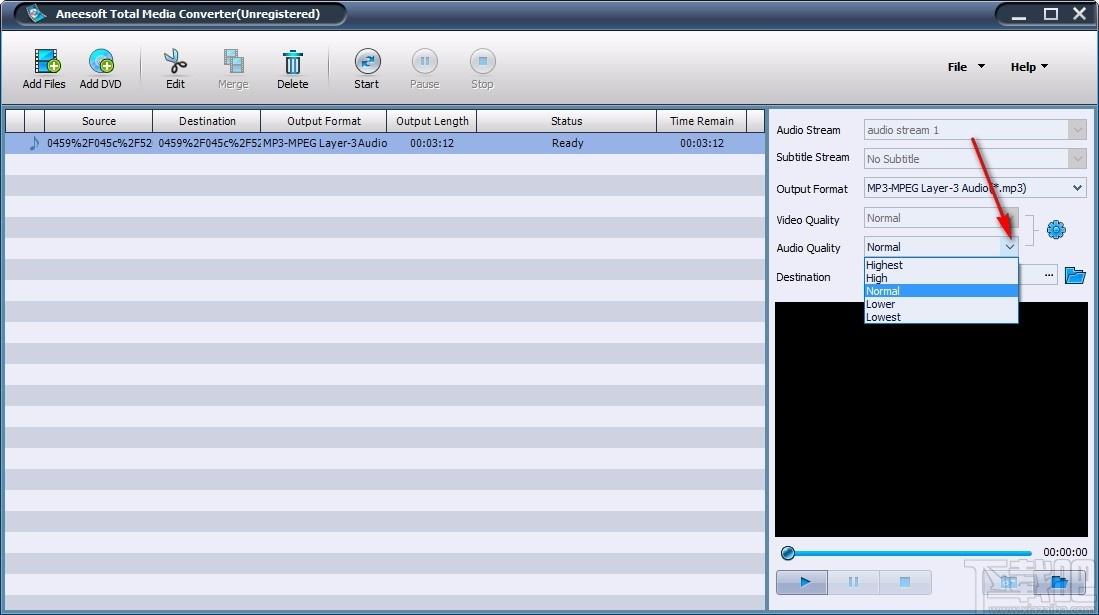Screen dimensions: 1099x615
Task: Sort by Output Format column header
Action: pyautogui.click(x=324, y=121)
